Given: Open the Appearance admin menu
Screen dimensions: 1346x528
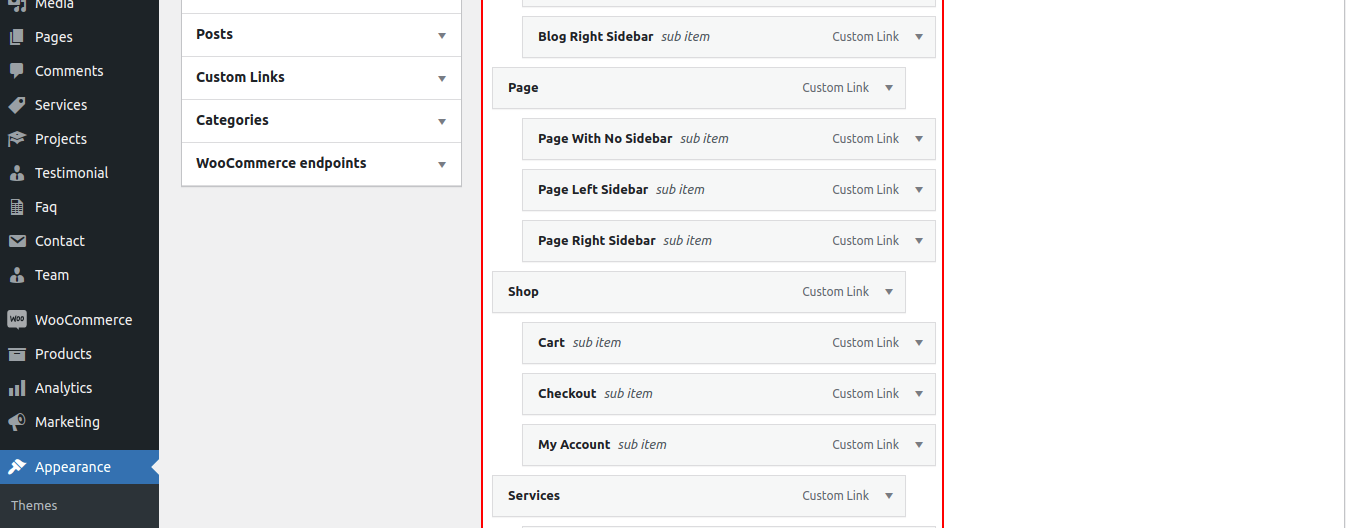Looking at the screenshot, I should 72,467.
